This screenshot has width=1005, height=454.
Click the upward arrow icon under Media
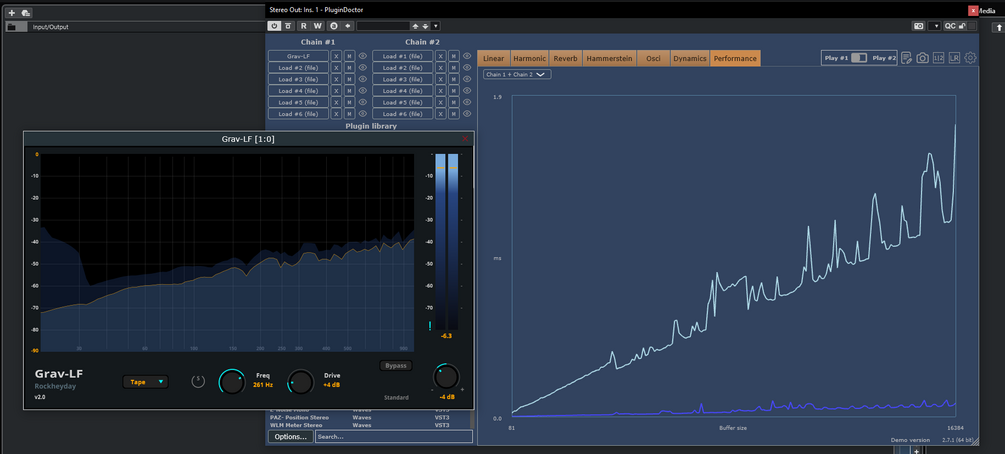(x=997, y=28)
